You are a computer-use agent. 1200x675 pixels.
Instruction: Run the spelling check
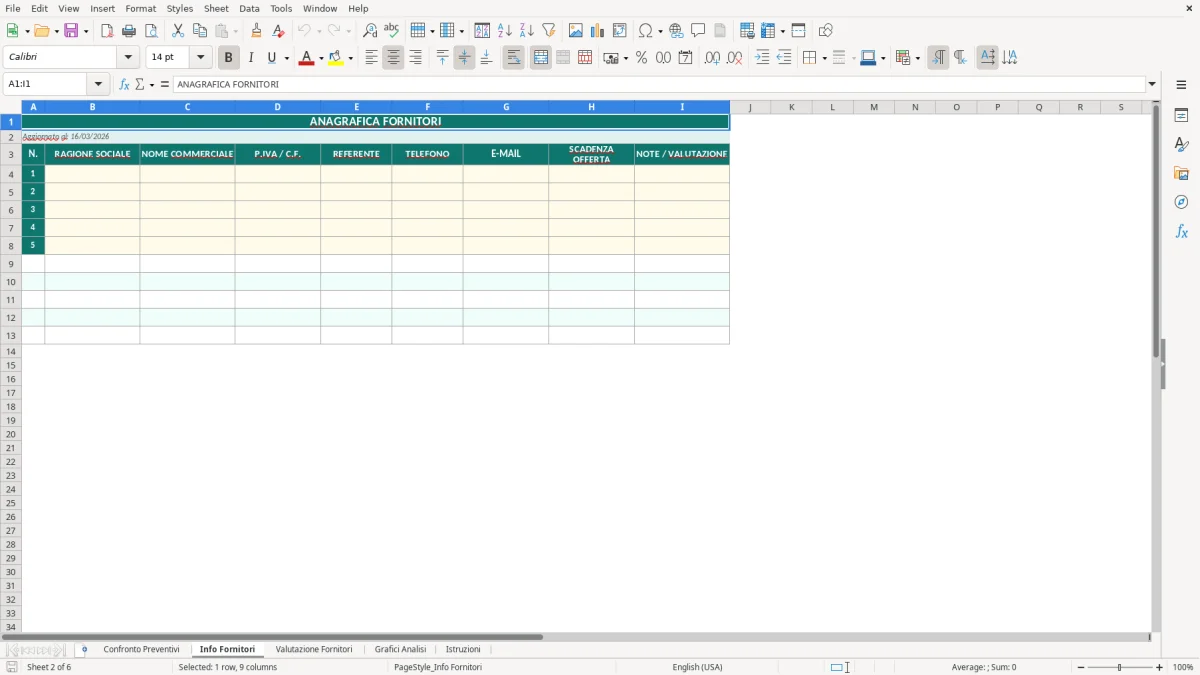(392, 31)
